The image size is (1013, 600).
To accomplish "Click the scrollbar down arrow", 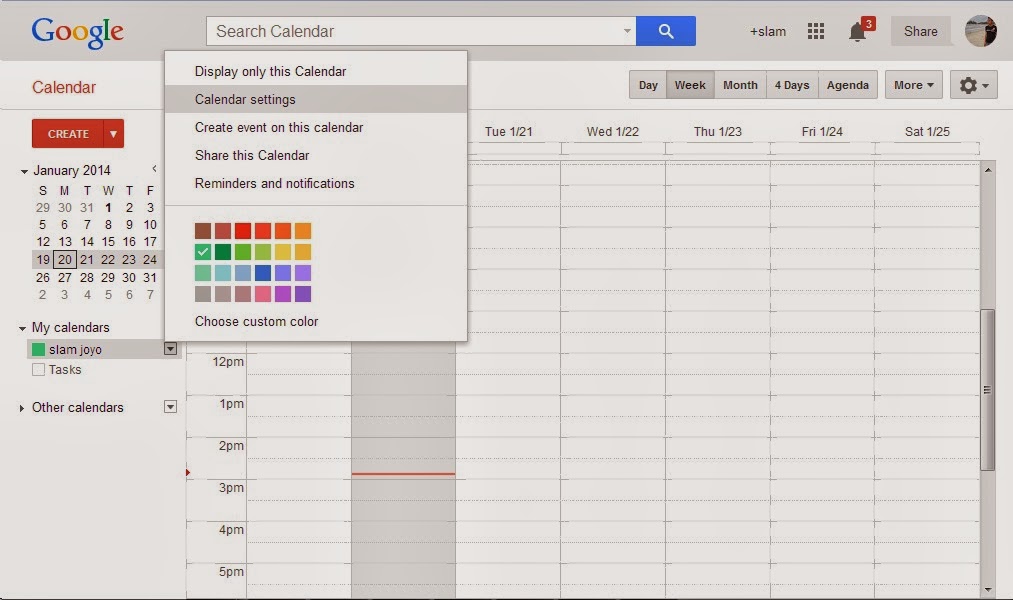I will (988, 589).
